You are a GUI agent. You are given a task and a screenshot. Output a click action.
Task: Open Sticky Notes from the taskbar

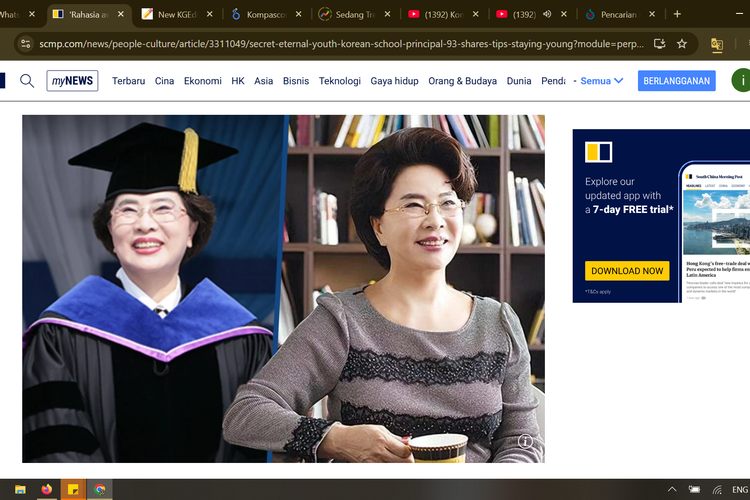point(73,489)
